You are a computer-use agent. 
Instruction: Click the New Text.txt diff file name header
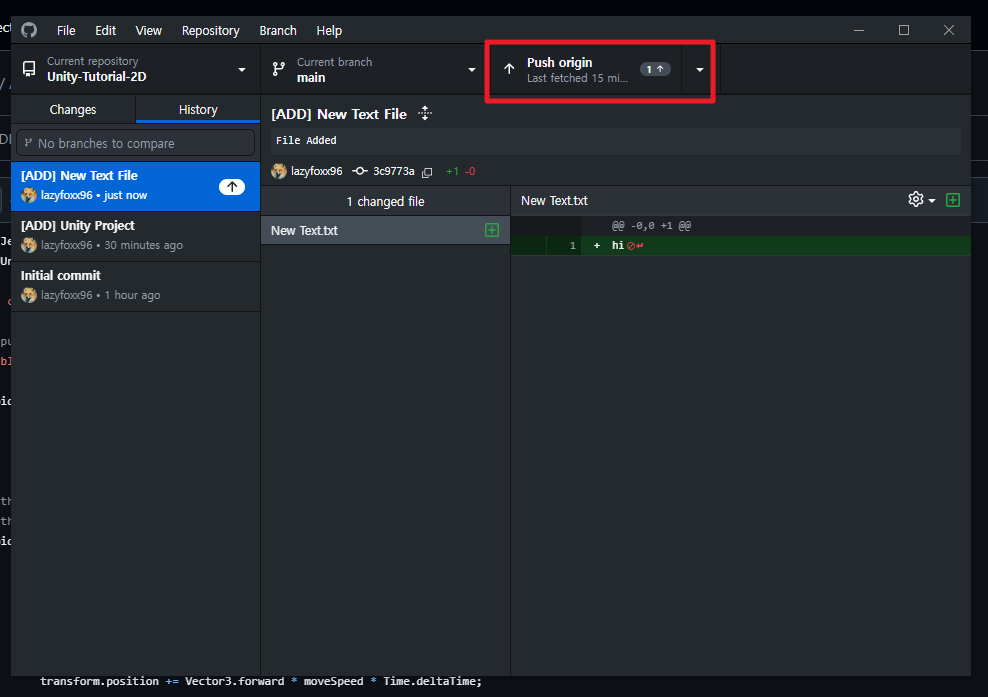(554, 200)
